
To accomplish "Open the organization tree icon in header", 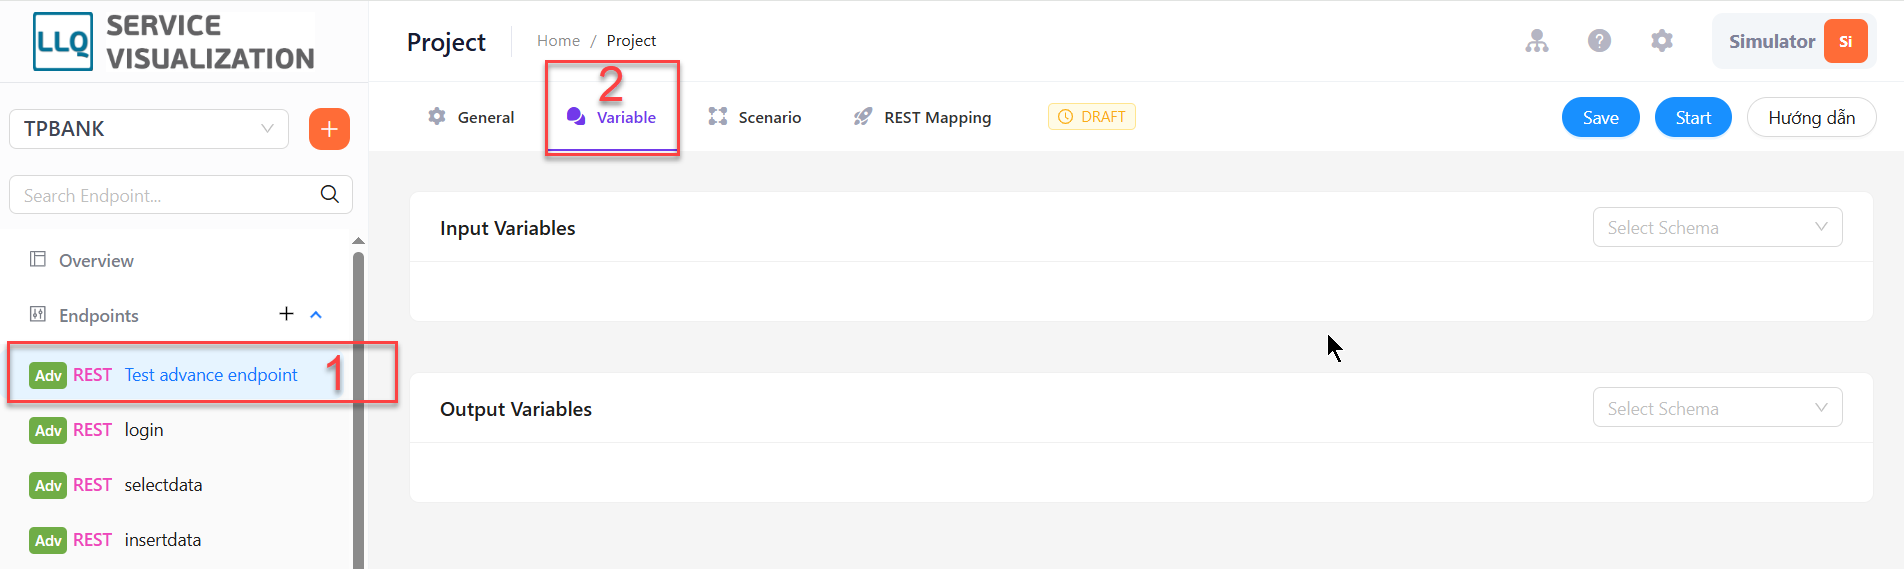I will pos(1537,41).
